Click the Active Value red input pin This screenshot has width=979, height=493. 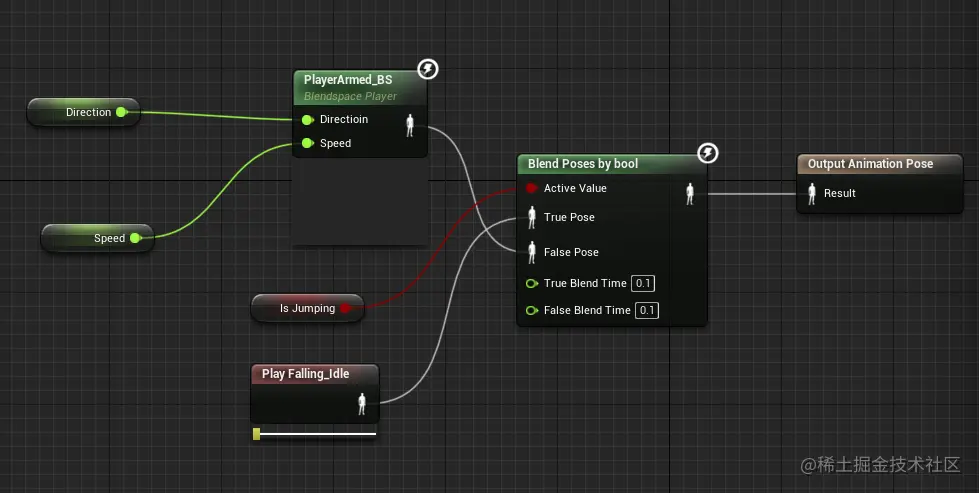[x=531, y=188]
